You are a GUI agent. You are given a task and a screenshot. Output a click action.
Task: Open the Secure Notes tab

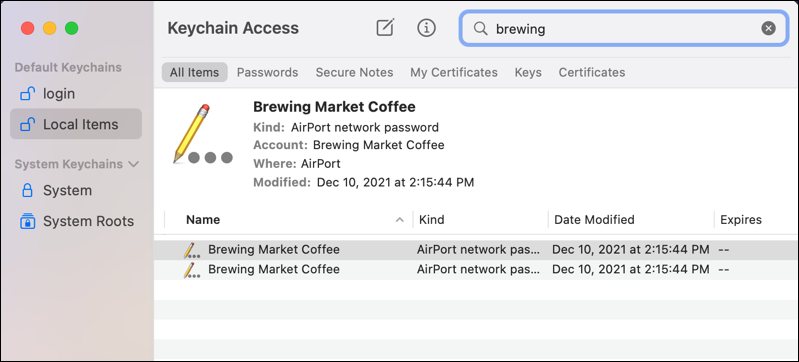[x=354, y=72]
